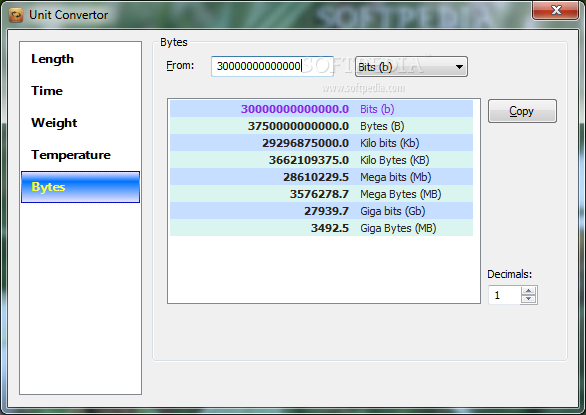Select the Mega Bytes (MB) result row

[321, 194]
